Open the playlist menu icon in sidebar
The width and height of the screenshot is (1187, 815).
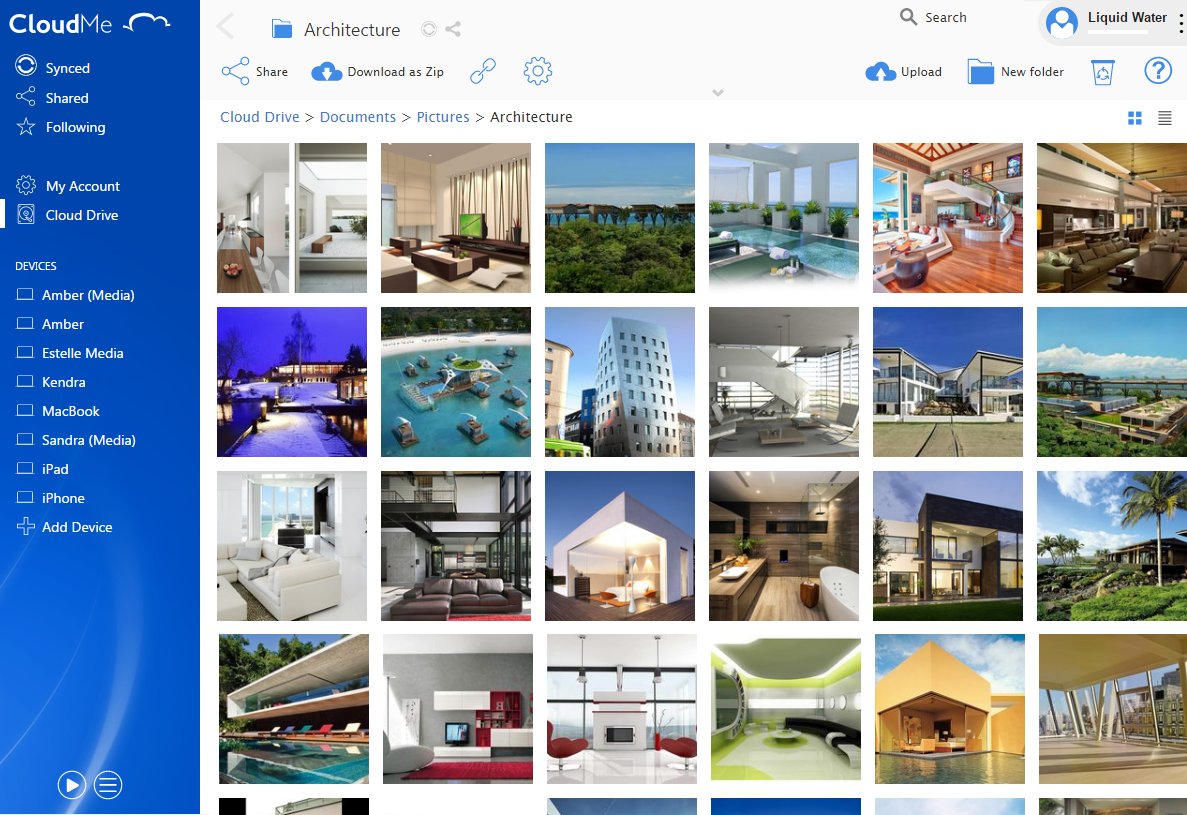click(x=108, y=785)
